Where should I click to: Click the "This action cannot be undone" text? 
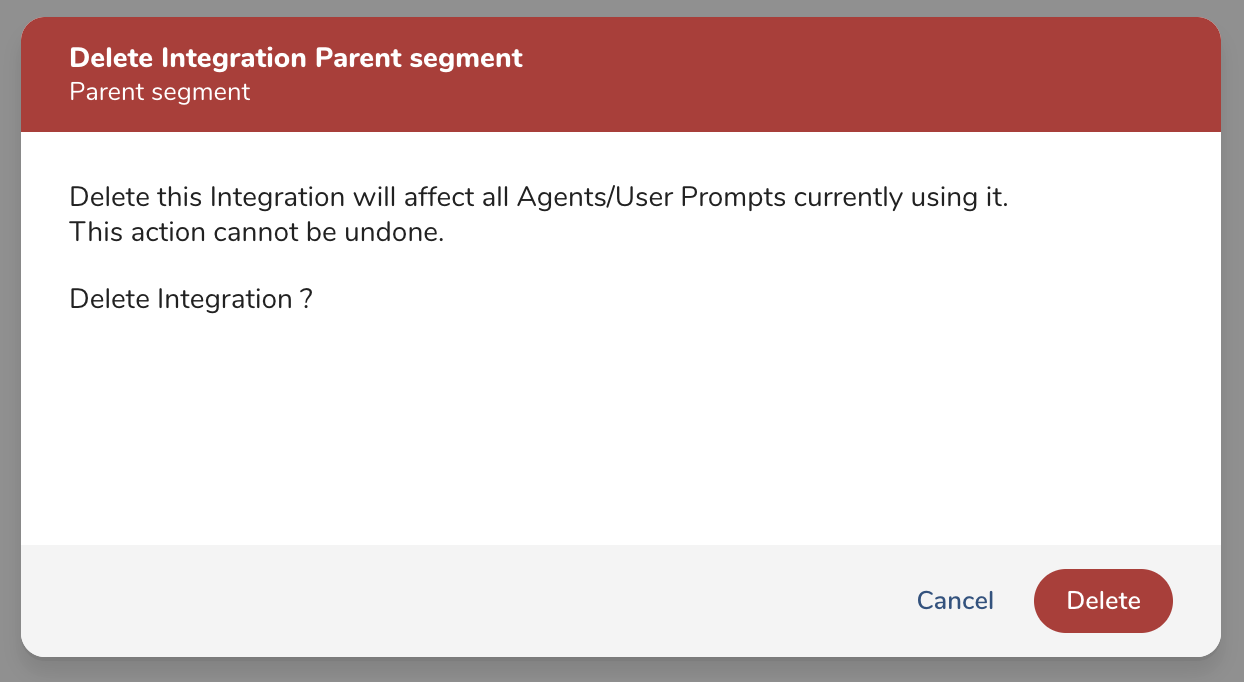[x=256, y=233]
